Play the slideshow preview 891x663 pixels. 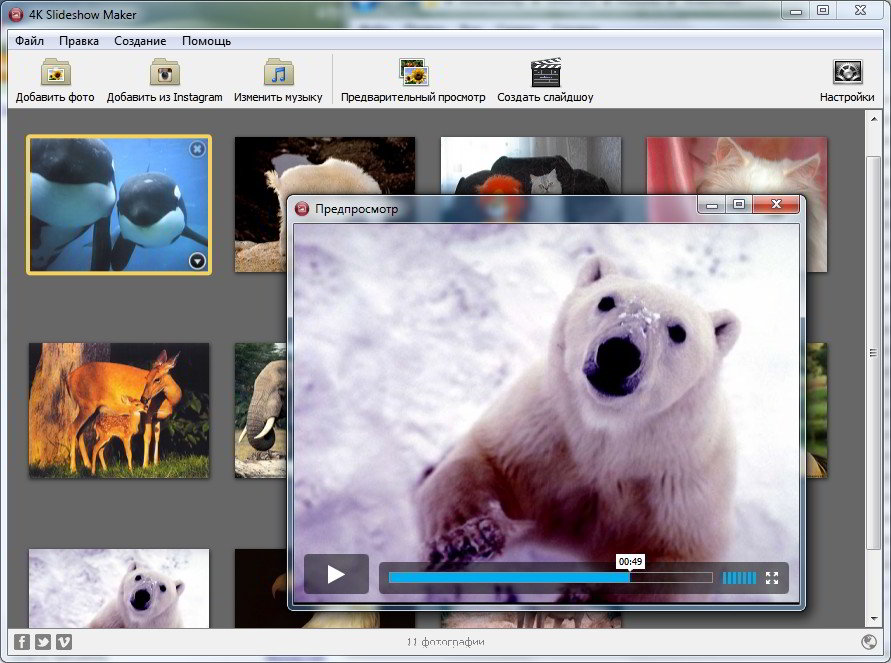[336, 574]
